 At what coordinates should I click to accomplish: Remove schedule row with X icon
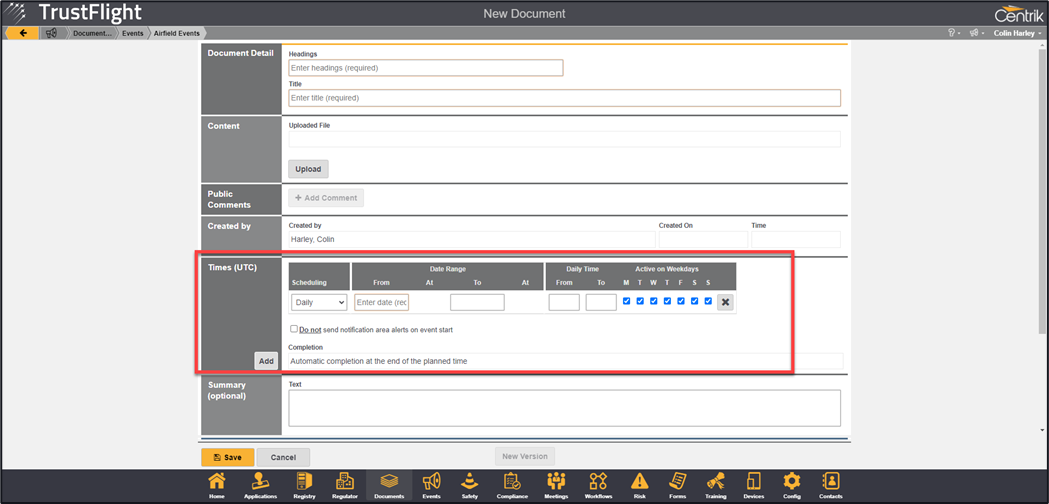(x=726, y=302)
